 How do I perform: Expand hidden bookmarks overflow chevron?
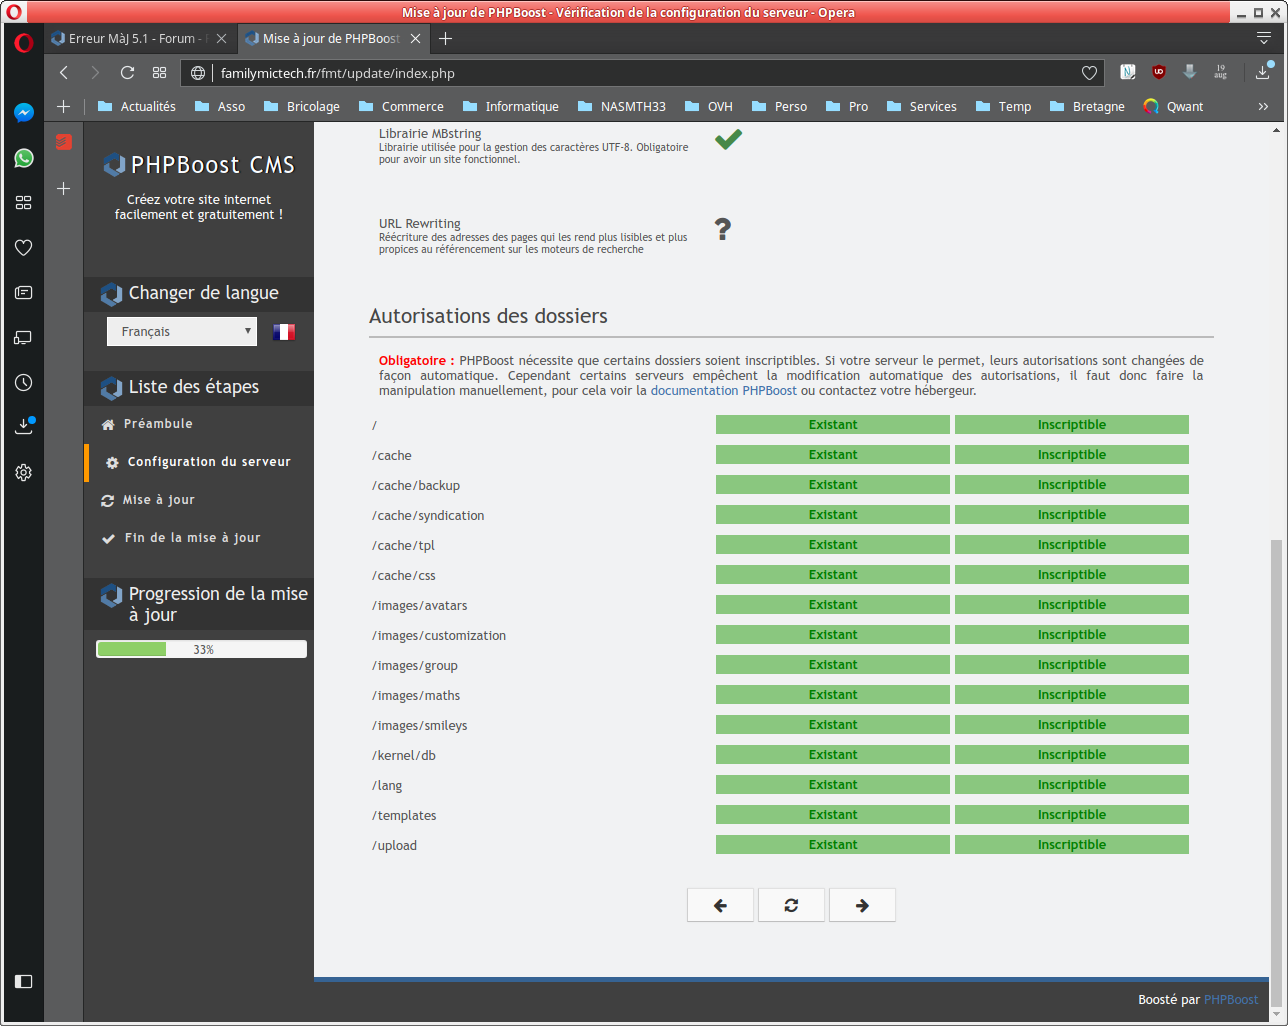[x=1263, y=106]
